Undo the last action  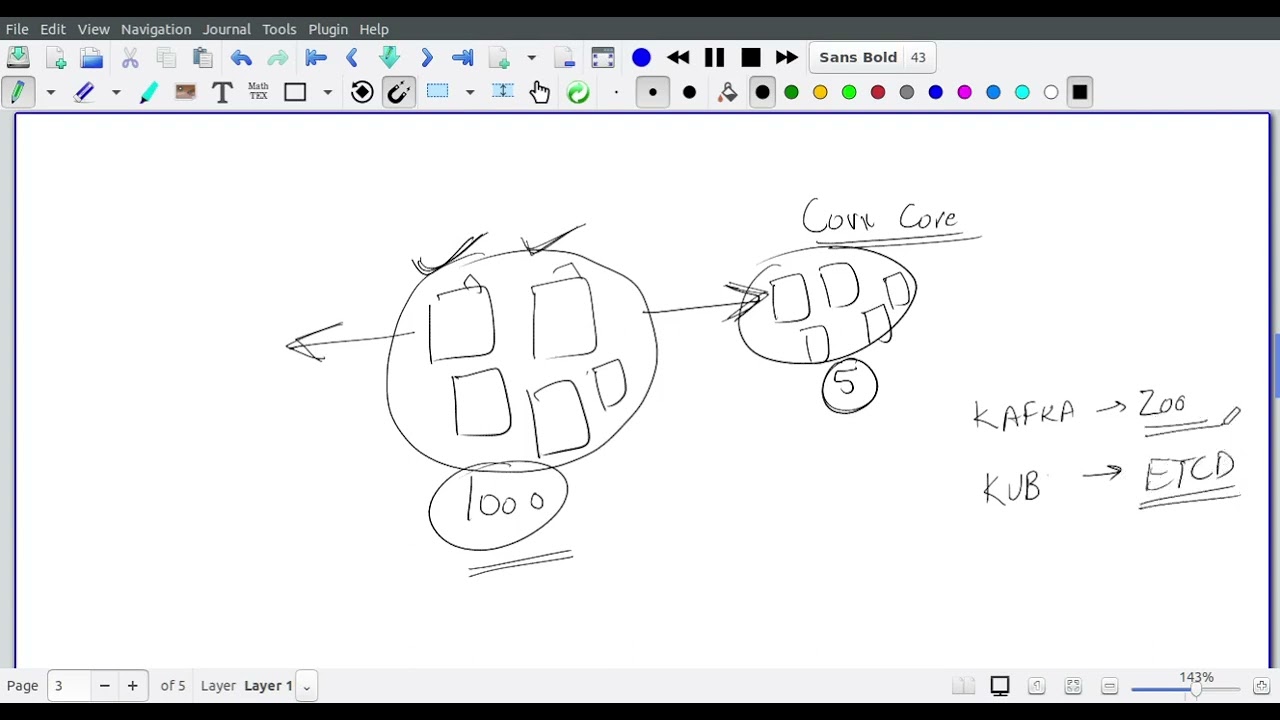(241, 57)
